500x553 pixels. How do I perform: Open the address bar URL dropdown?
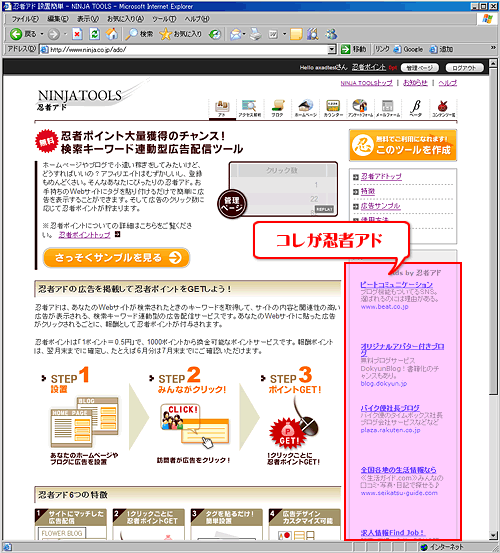(331, 49)
